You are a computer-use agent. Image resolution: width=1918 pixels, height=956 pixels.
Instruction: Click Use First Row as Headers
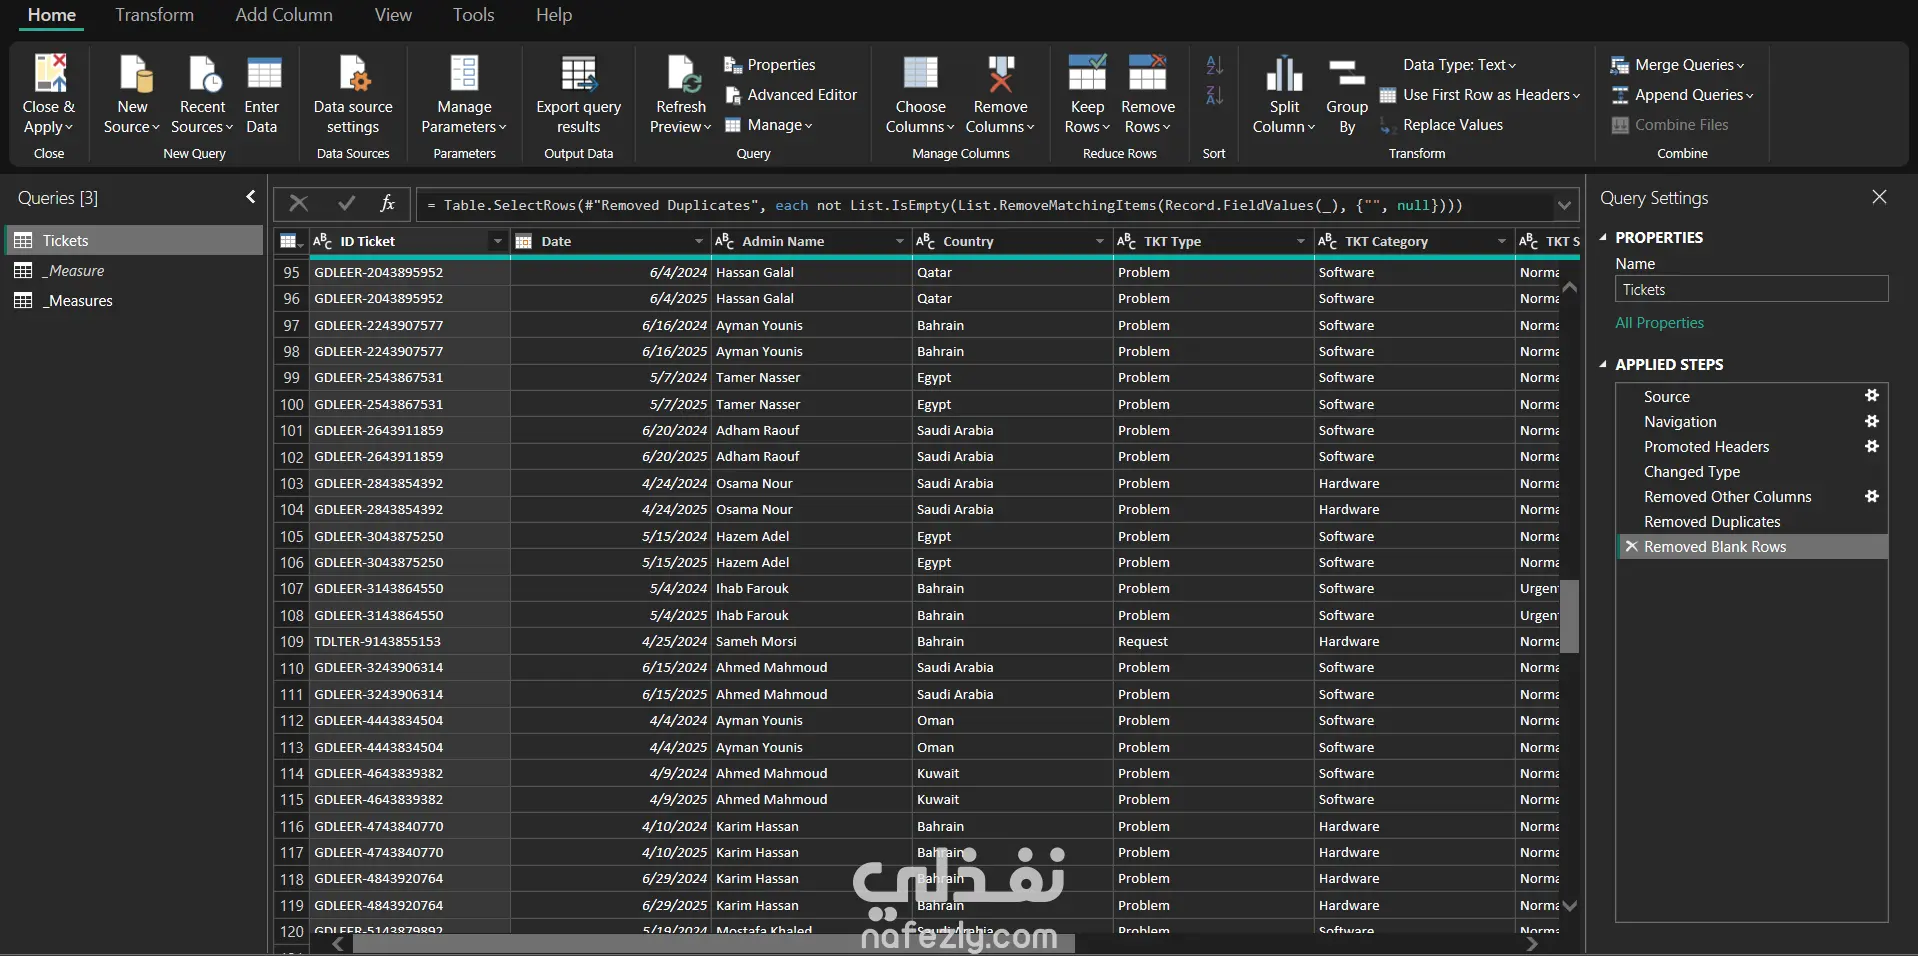(x=1480, y=95)
